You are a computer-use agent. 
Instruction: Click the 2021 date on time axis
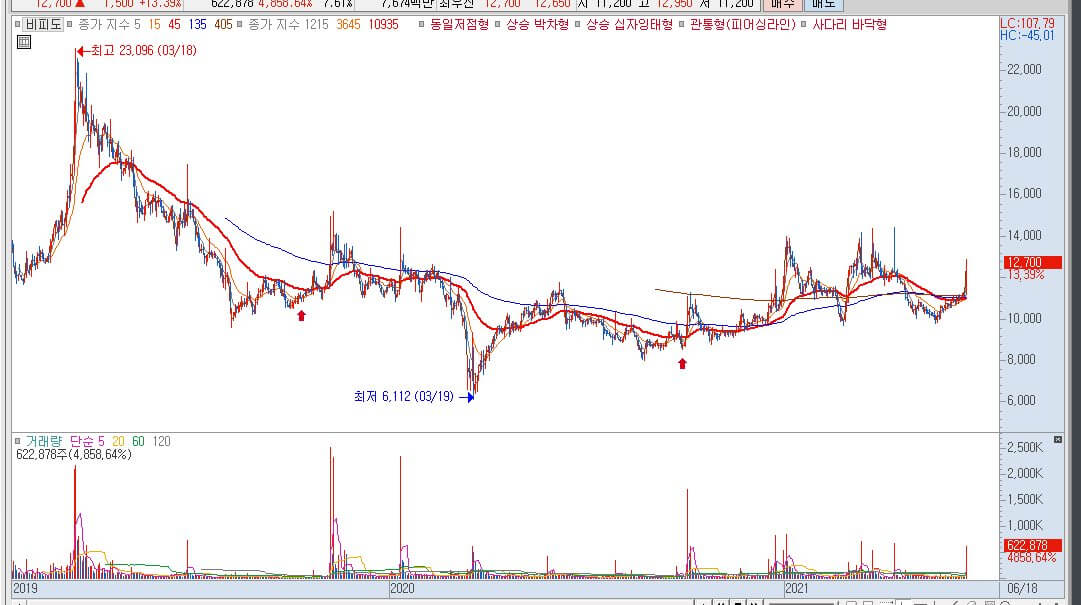point(796,588)
